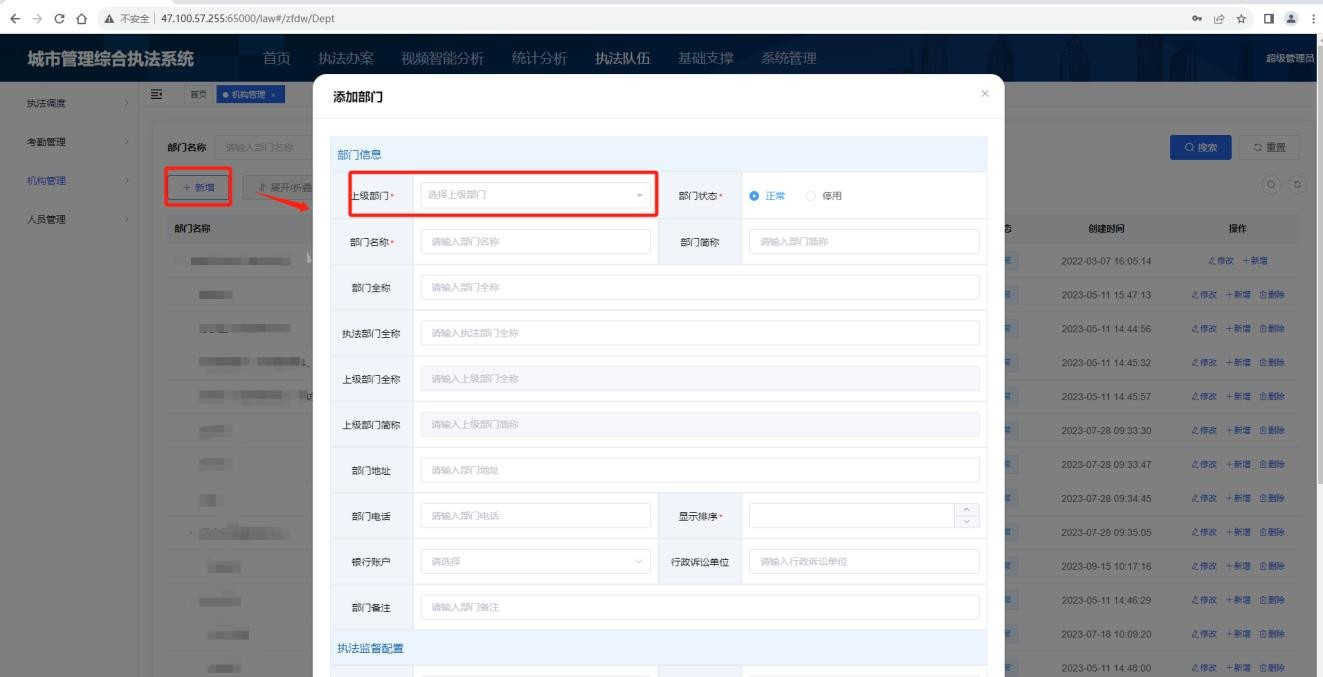Close the 添加部门 dialog with the x
The height and width of the screenshot is (677, 1323).
tap(985, 94)
